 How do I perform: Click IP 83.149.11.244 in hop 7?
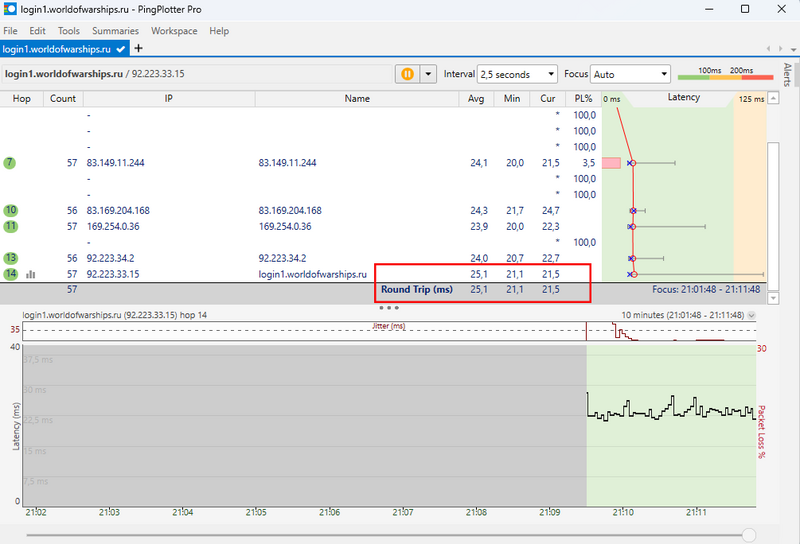pyautogui.click(x=115, y=163)
